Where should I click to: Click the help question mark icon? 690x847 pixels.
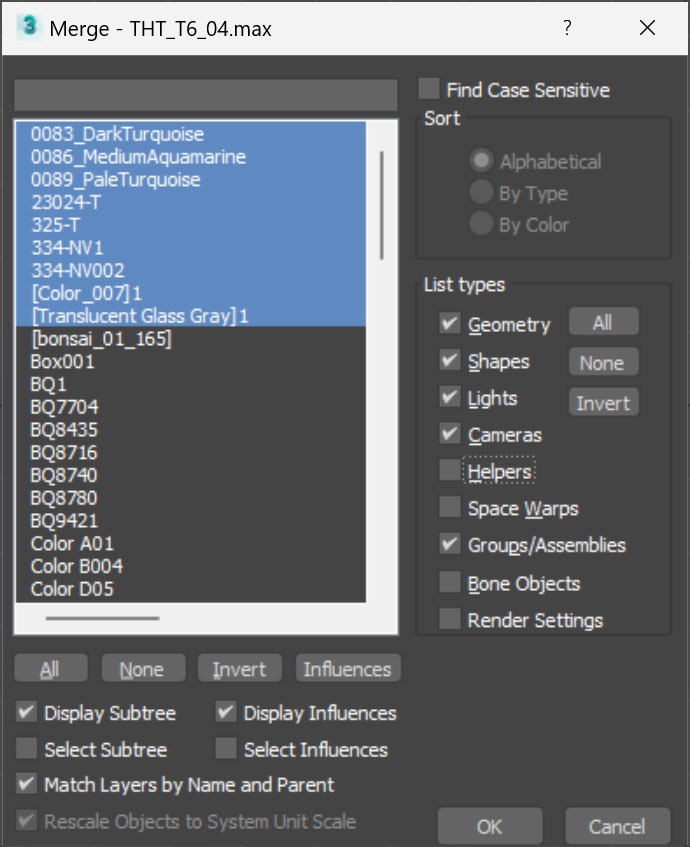click(x=567, y=28)
